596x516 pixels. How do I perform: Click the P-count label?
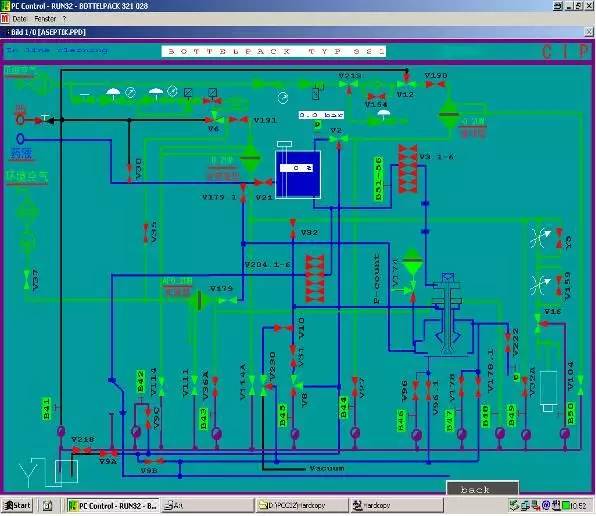(376, 279)
